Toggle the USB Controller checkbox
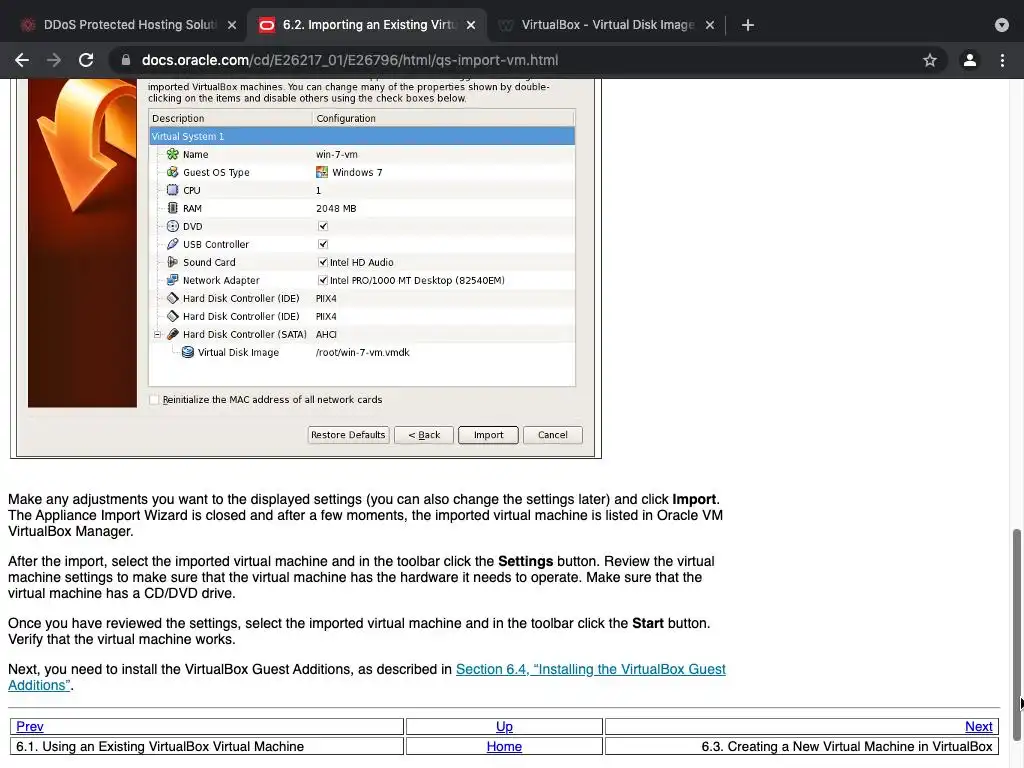This screenshot has width=1024, height=768. (323, 244)
